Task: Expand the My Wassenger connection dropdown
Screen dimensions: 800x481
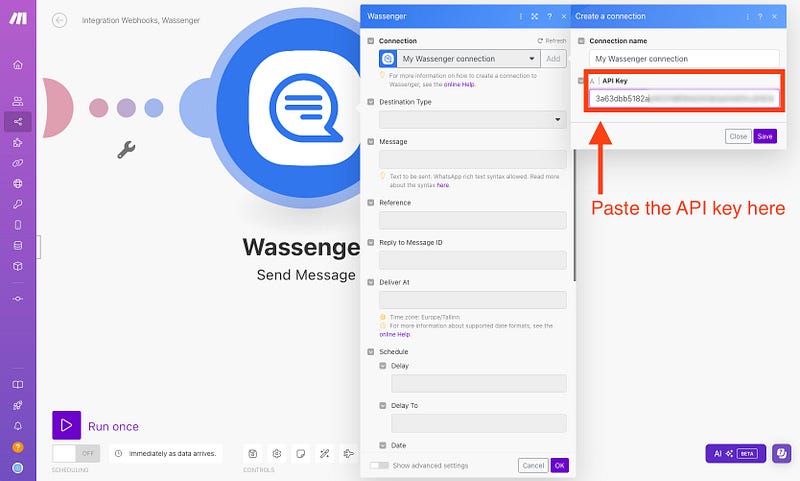Action: coord(532,59)
